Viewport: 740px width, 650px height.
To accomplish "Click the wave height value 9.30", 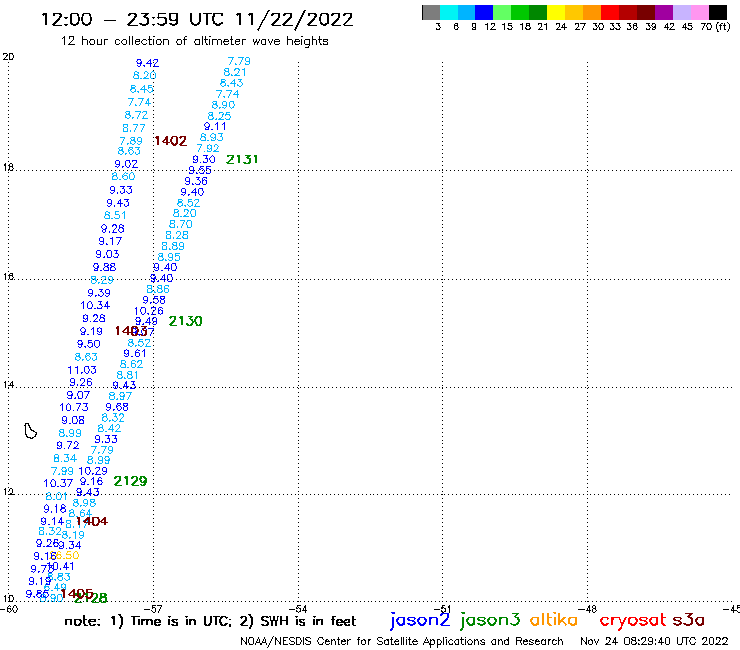I will pos(204,159).
